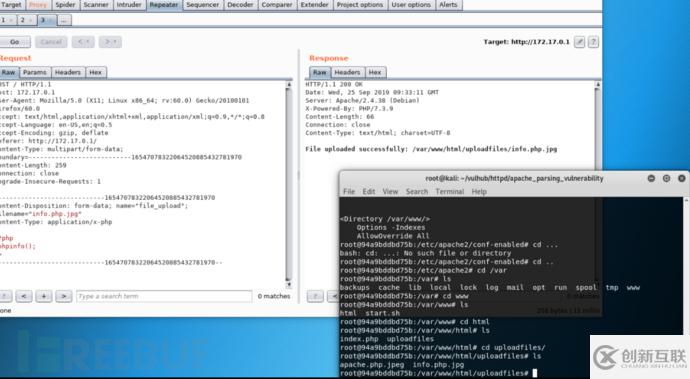Click the plus button in request search bar
The width and height of the screenshot is (690, 379).
click(44, 296)
